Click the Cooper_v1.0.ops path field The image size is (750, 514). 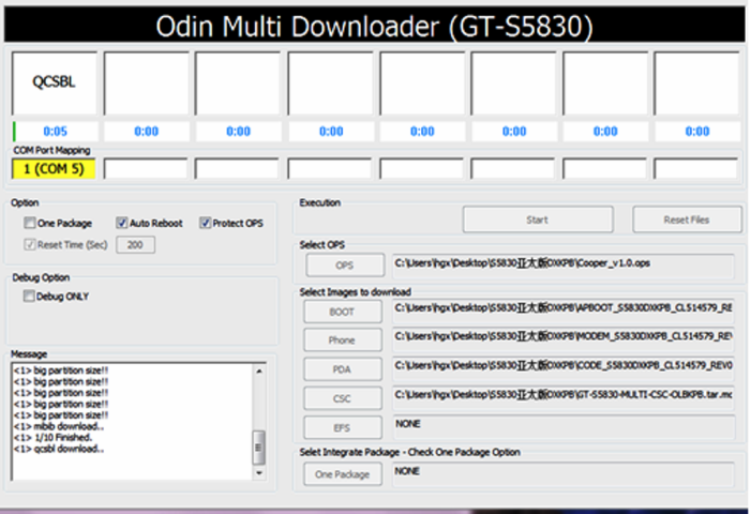tap(563, 265)
